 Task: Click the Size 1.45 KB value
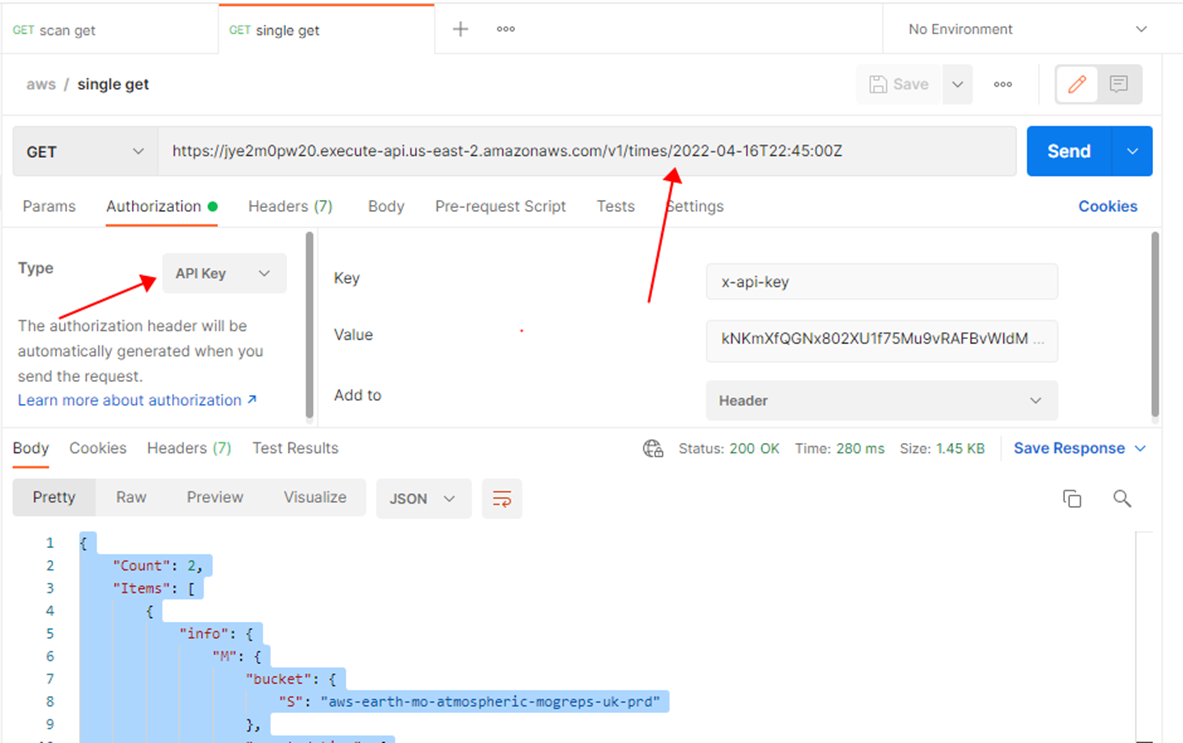click(x=960, y=449)
